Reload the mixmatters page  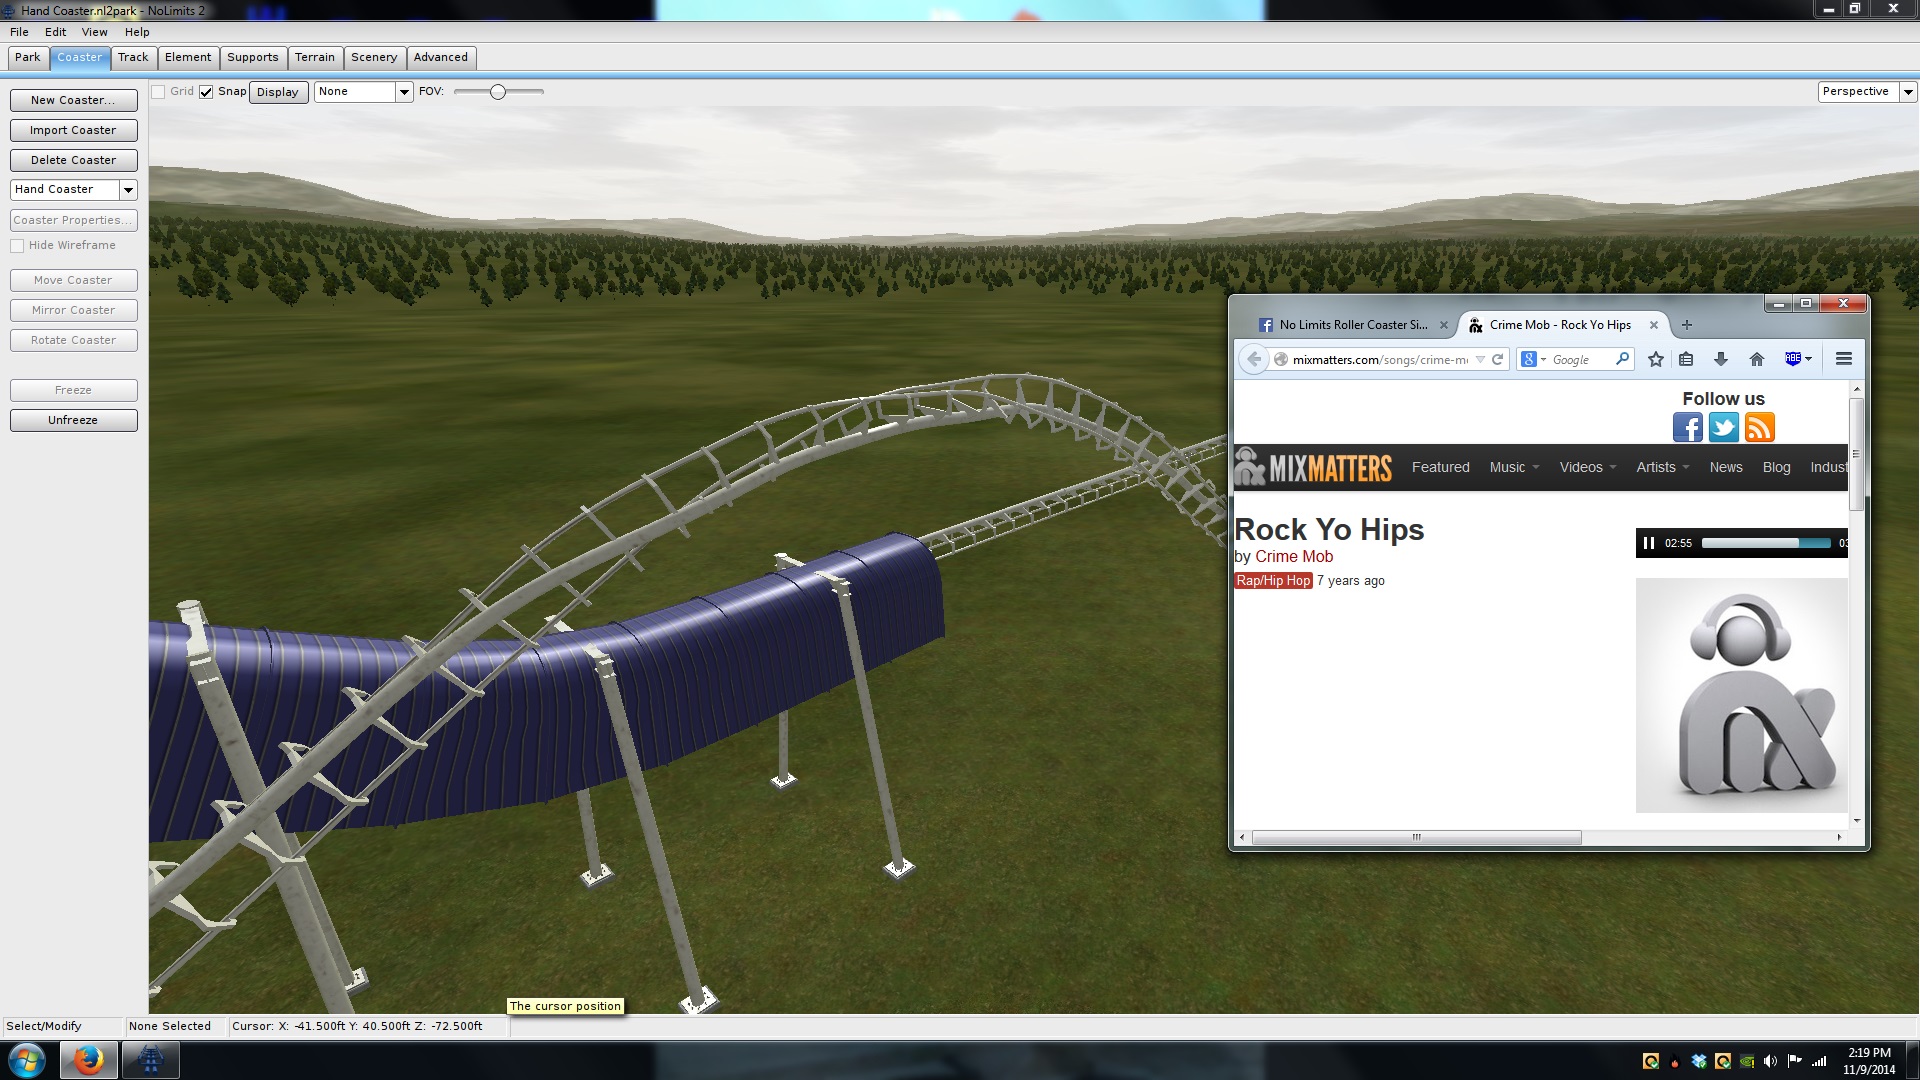tap(1497, 359)
